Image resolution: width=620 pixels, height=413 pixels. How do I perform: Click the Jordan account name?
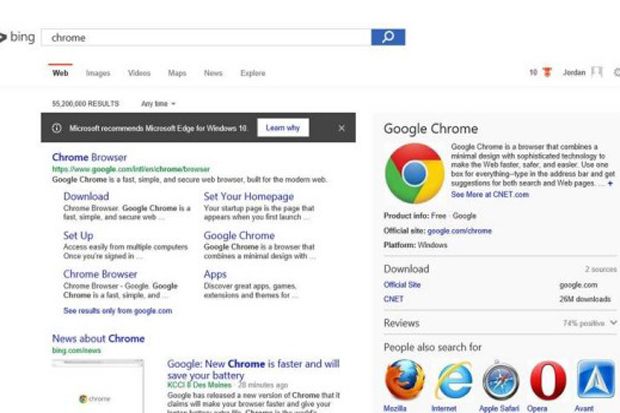[574, 72]
